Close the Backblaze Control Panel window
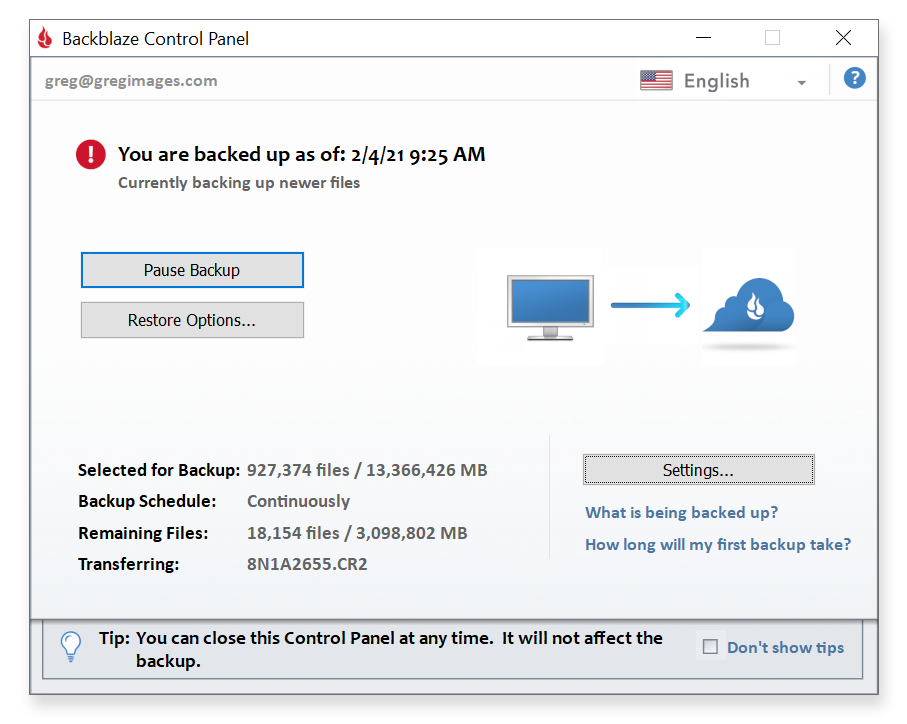This screenshot has height=724, width=907. [843, 38]
